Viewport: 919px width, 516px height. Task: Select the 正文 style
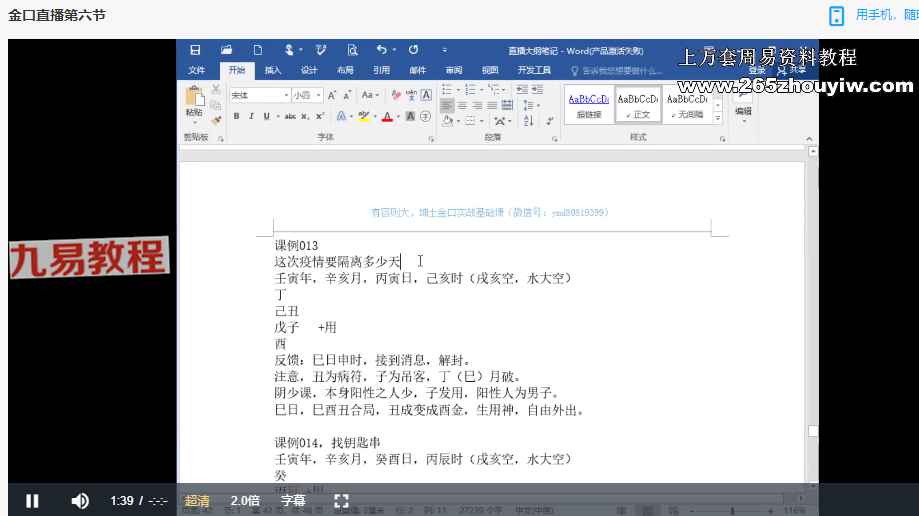click(x=638, y=105)
